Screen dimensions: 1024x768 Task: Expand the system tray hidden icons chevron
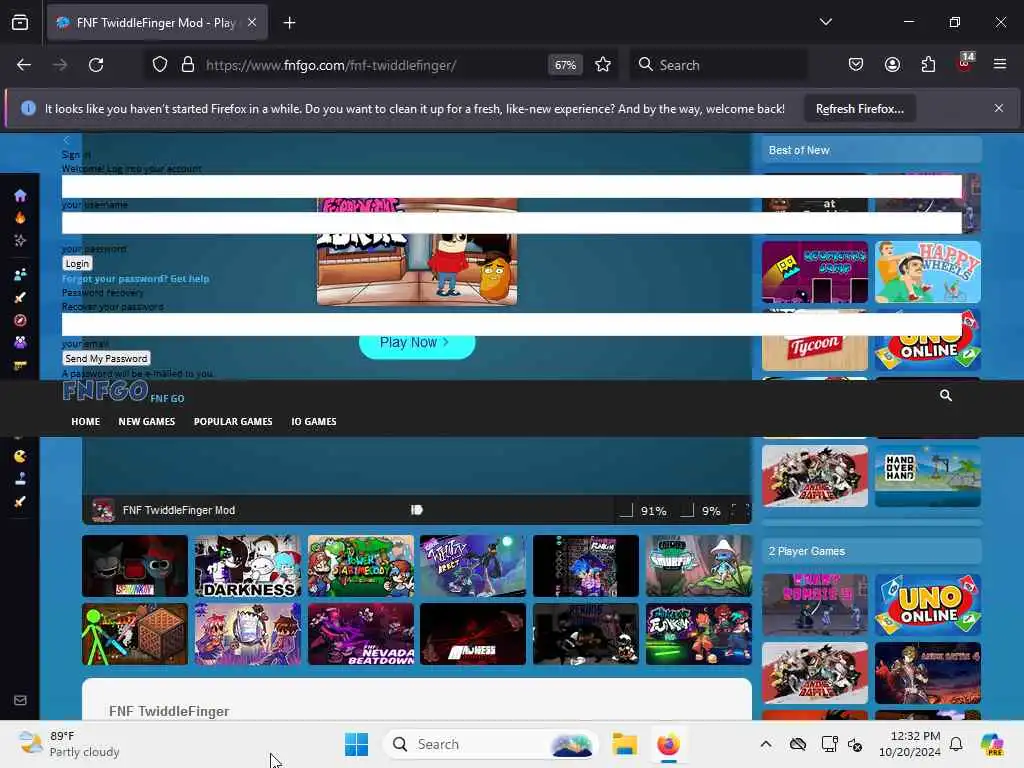pos(766,744)
